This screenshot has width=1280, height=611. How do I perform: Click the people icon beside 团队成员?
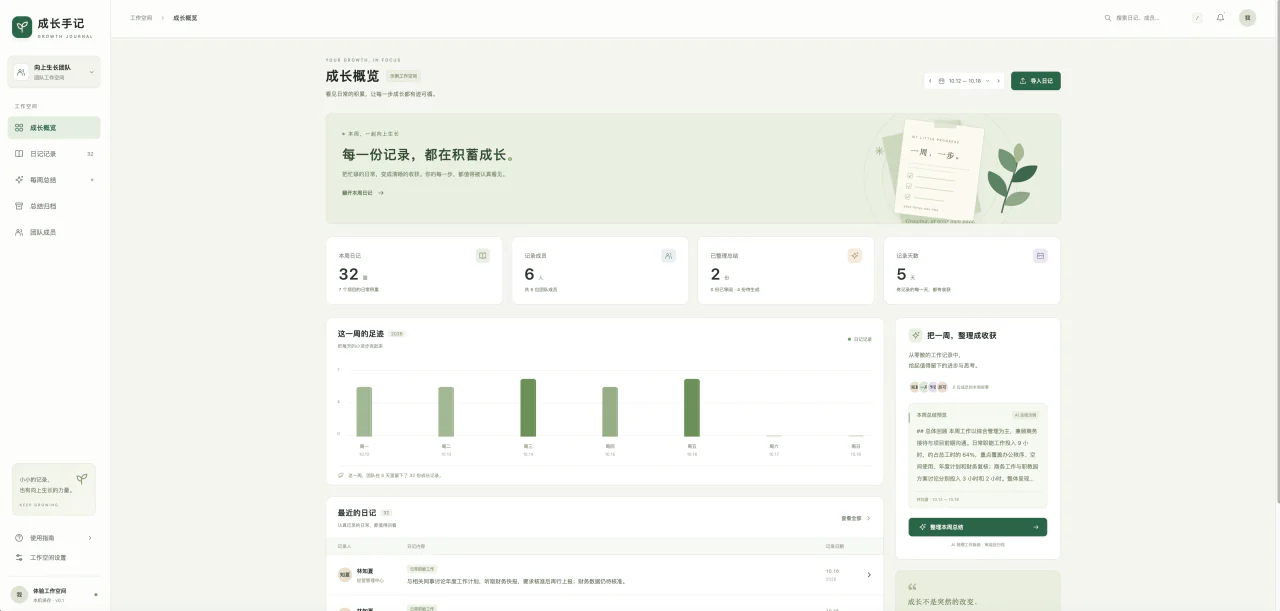pos(19,232)
